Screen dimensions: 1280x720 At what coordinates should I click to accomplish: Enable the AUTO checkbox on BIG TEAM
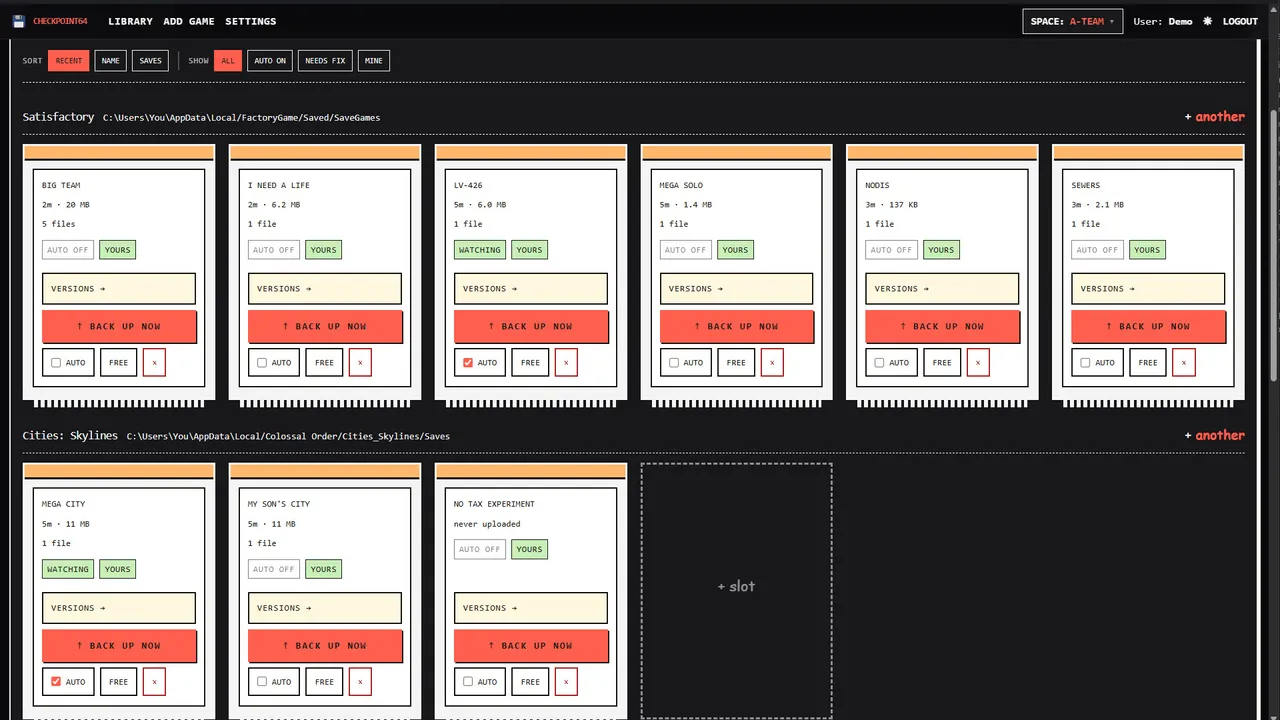56,363
